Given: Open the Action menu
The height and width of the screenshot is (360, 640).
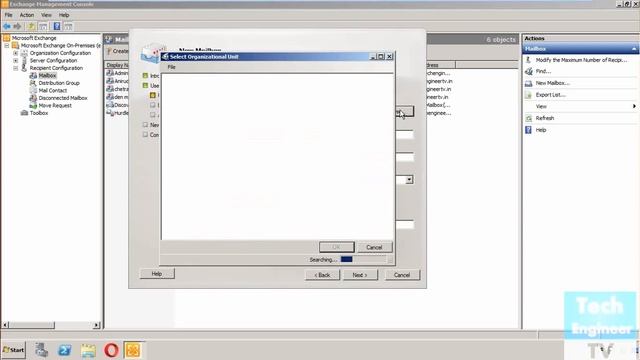Looking at the screenshot, I should (27, 15).
